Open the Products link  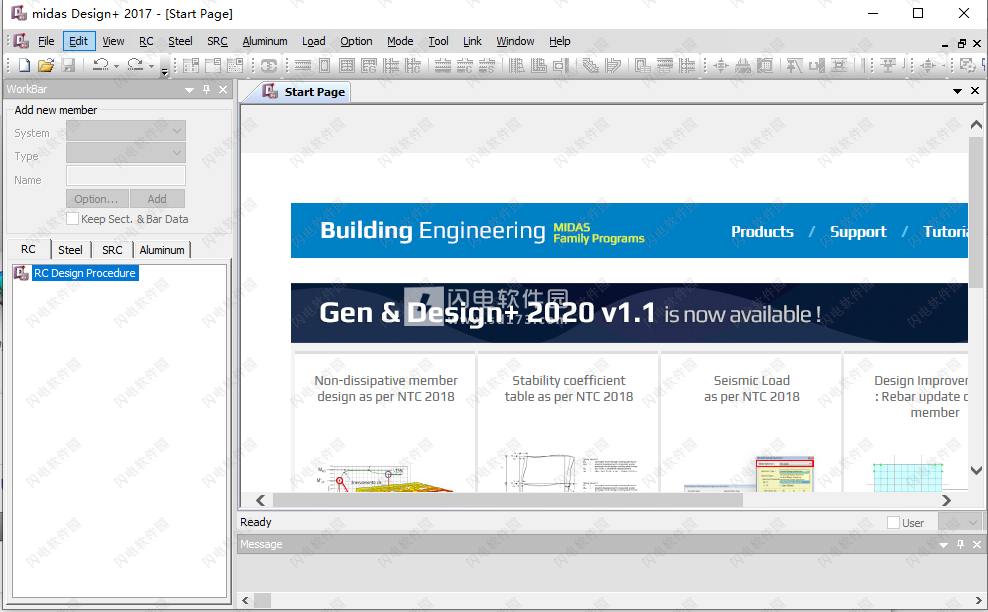point(762,231)
